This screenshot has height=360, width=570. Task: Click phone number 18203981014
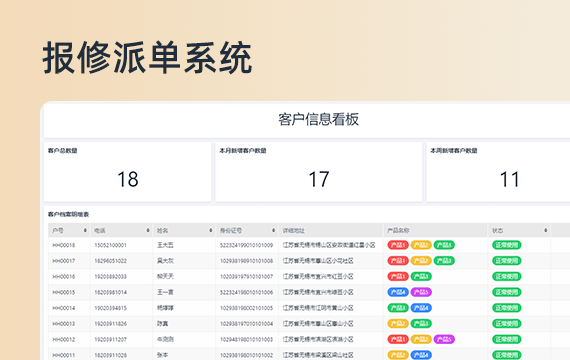[111, 292]
